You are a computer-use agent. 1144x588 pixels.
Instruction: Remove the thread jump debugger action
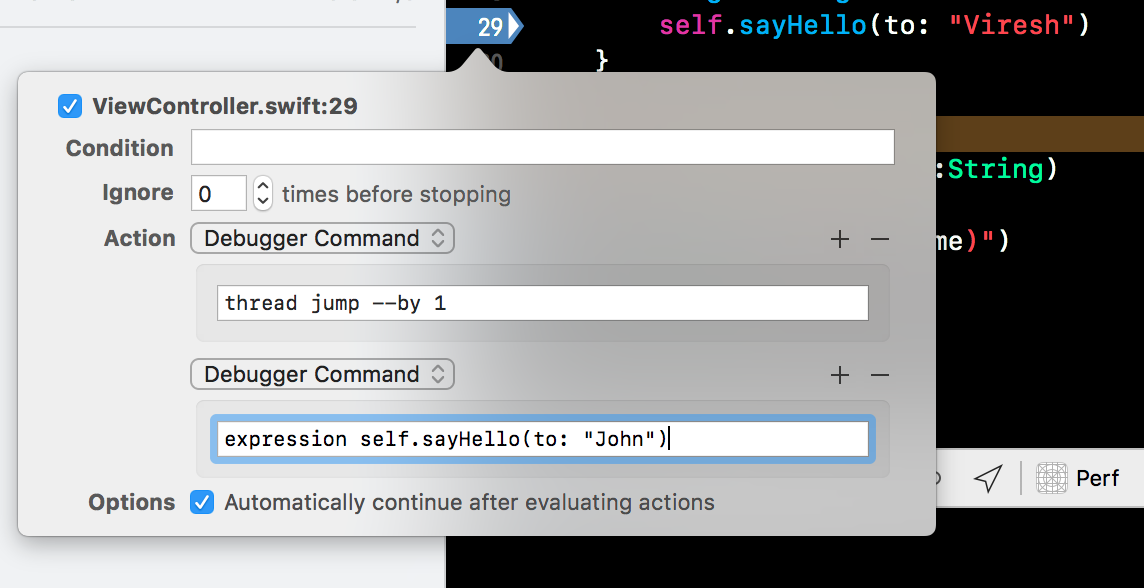pyautogui.click(x=880, y=239)
